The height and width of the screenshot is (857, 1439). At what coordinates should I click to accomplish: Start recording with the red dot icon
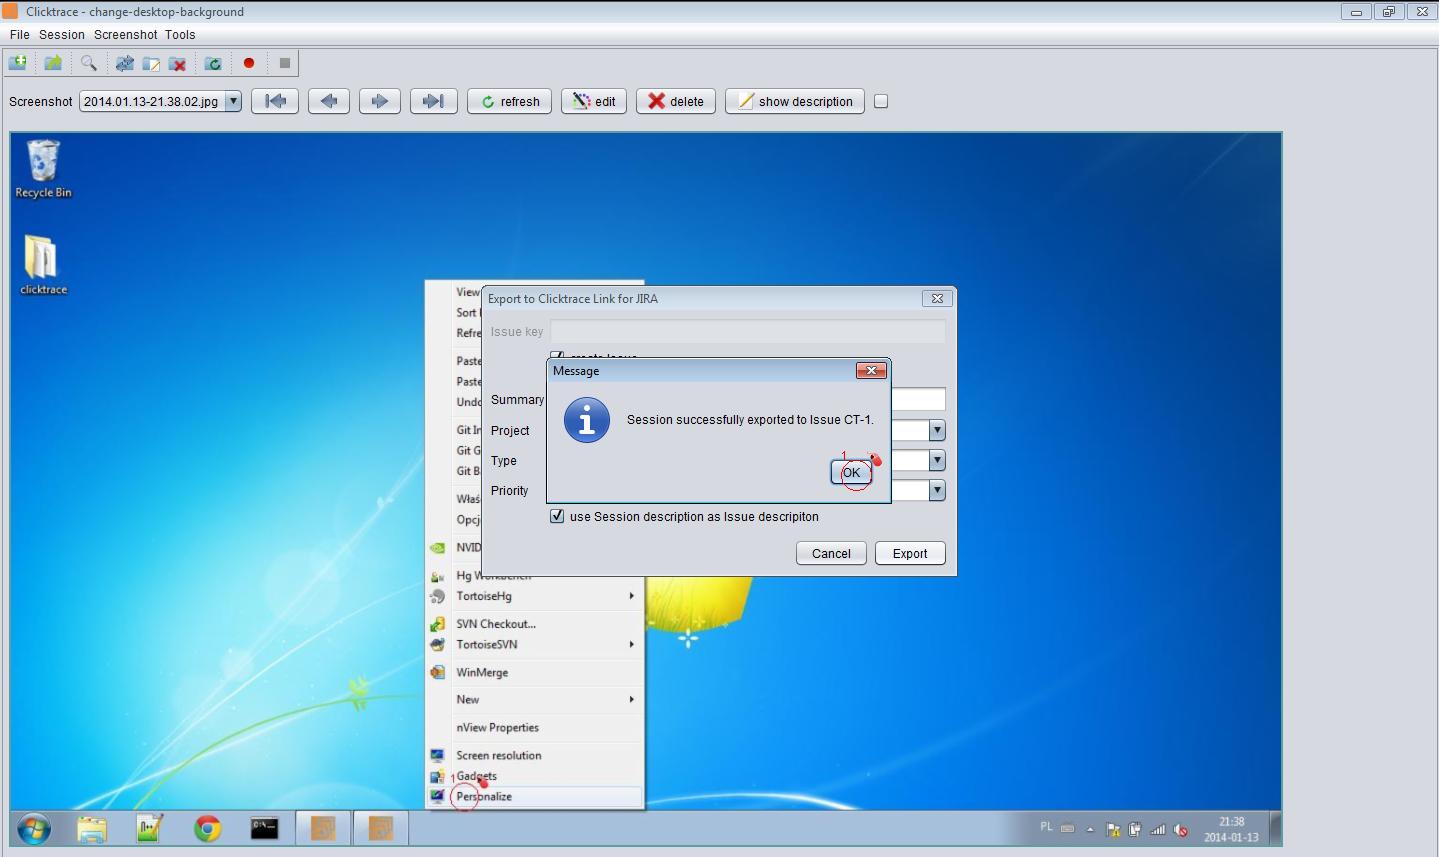point(249,63)
